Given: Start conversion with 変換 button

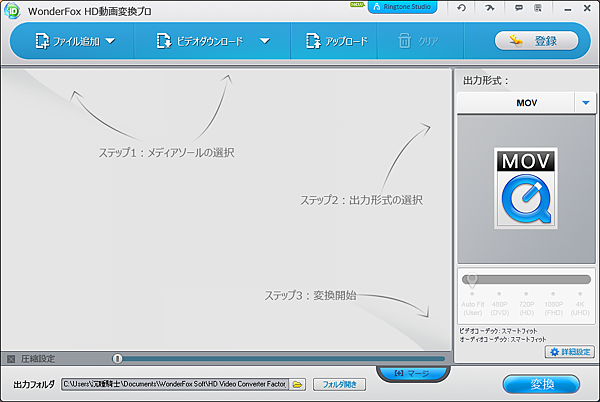Looking at the screenshot, I should pos(541,384).
